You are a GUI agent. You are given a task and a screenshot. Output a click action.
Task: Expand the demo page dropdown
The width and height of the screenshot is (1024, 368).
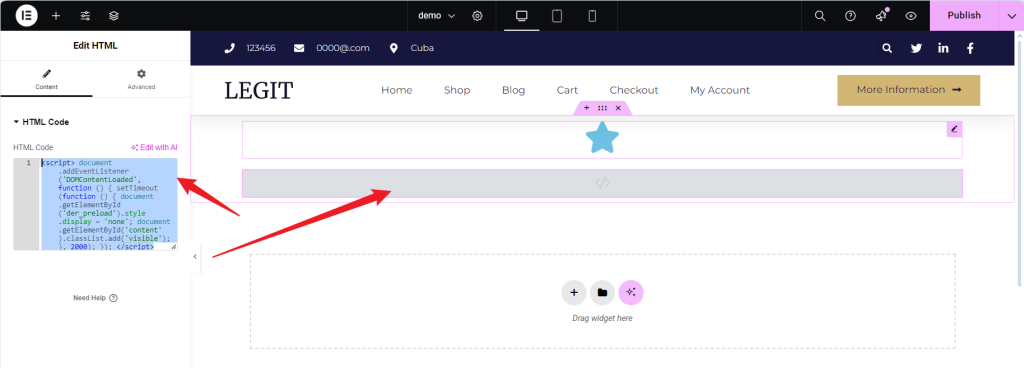pyautogui.click(x=436, y=16)
